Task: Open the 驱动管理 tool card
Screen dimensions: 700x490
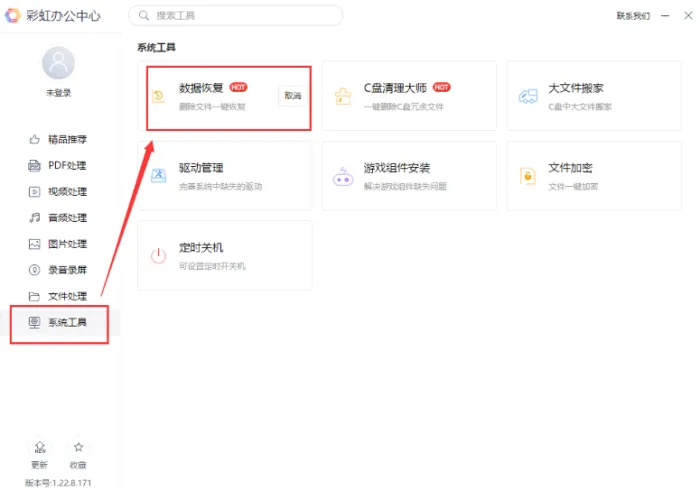Action: [225, 176]
